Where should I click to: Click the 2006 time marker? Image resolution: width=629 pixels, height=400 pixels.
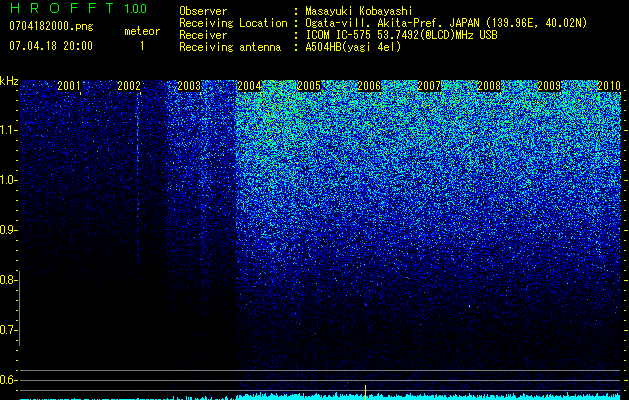coord(369,85)
